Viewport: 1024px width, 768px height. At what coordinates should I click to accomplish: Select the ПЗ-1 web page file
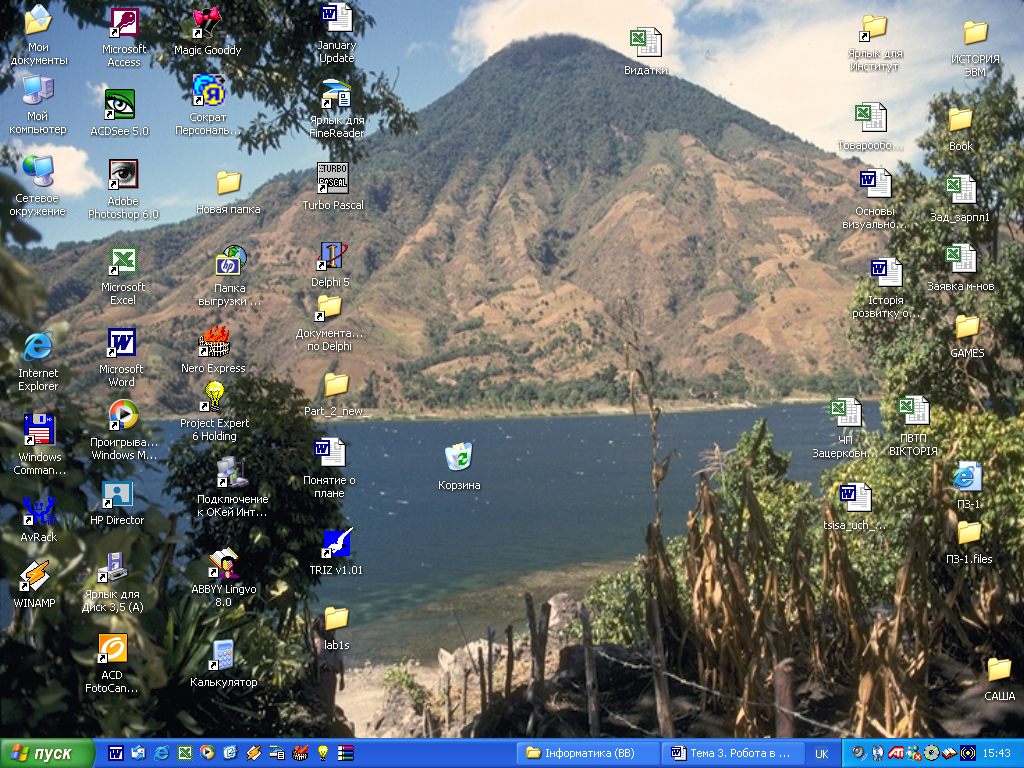click(x=968, y=477)
